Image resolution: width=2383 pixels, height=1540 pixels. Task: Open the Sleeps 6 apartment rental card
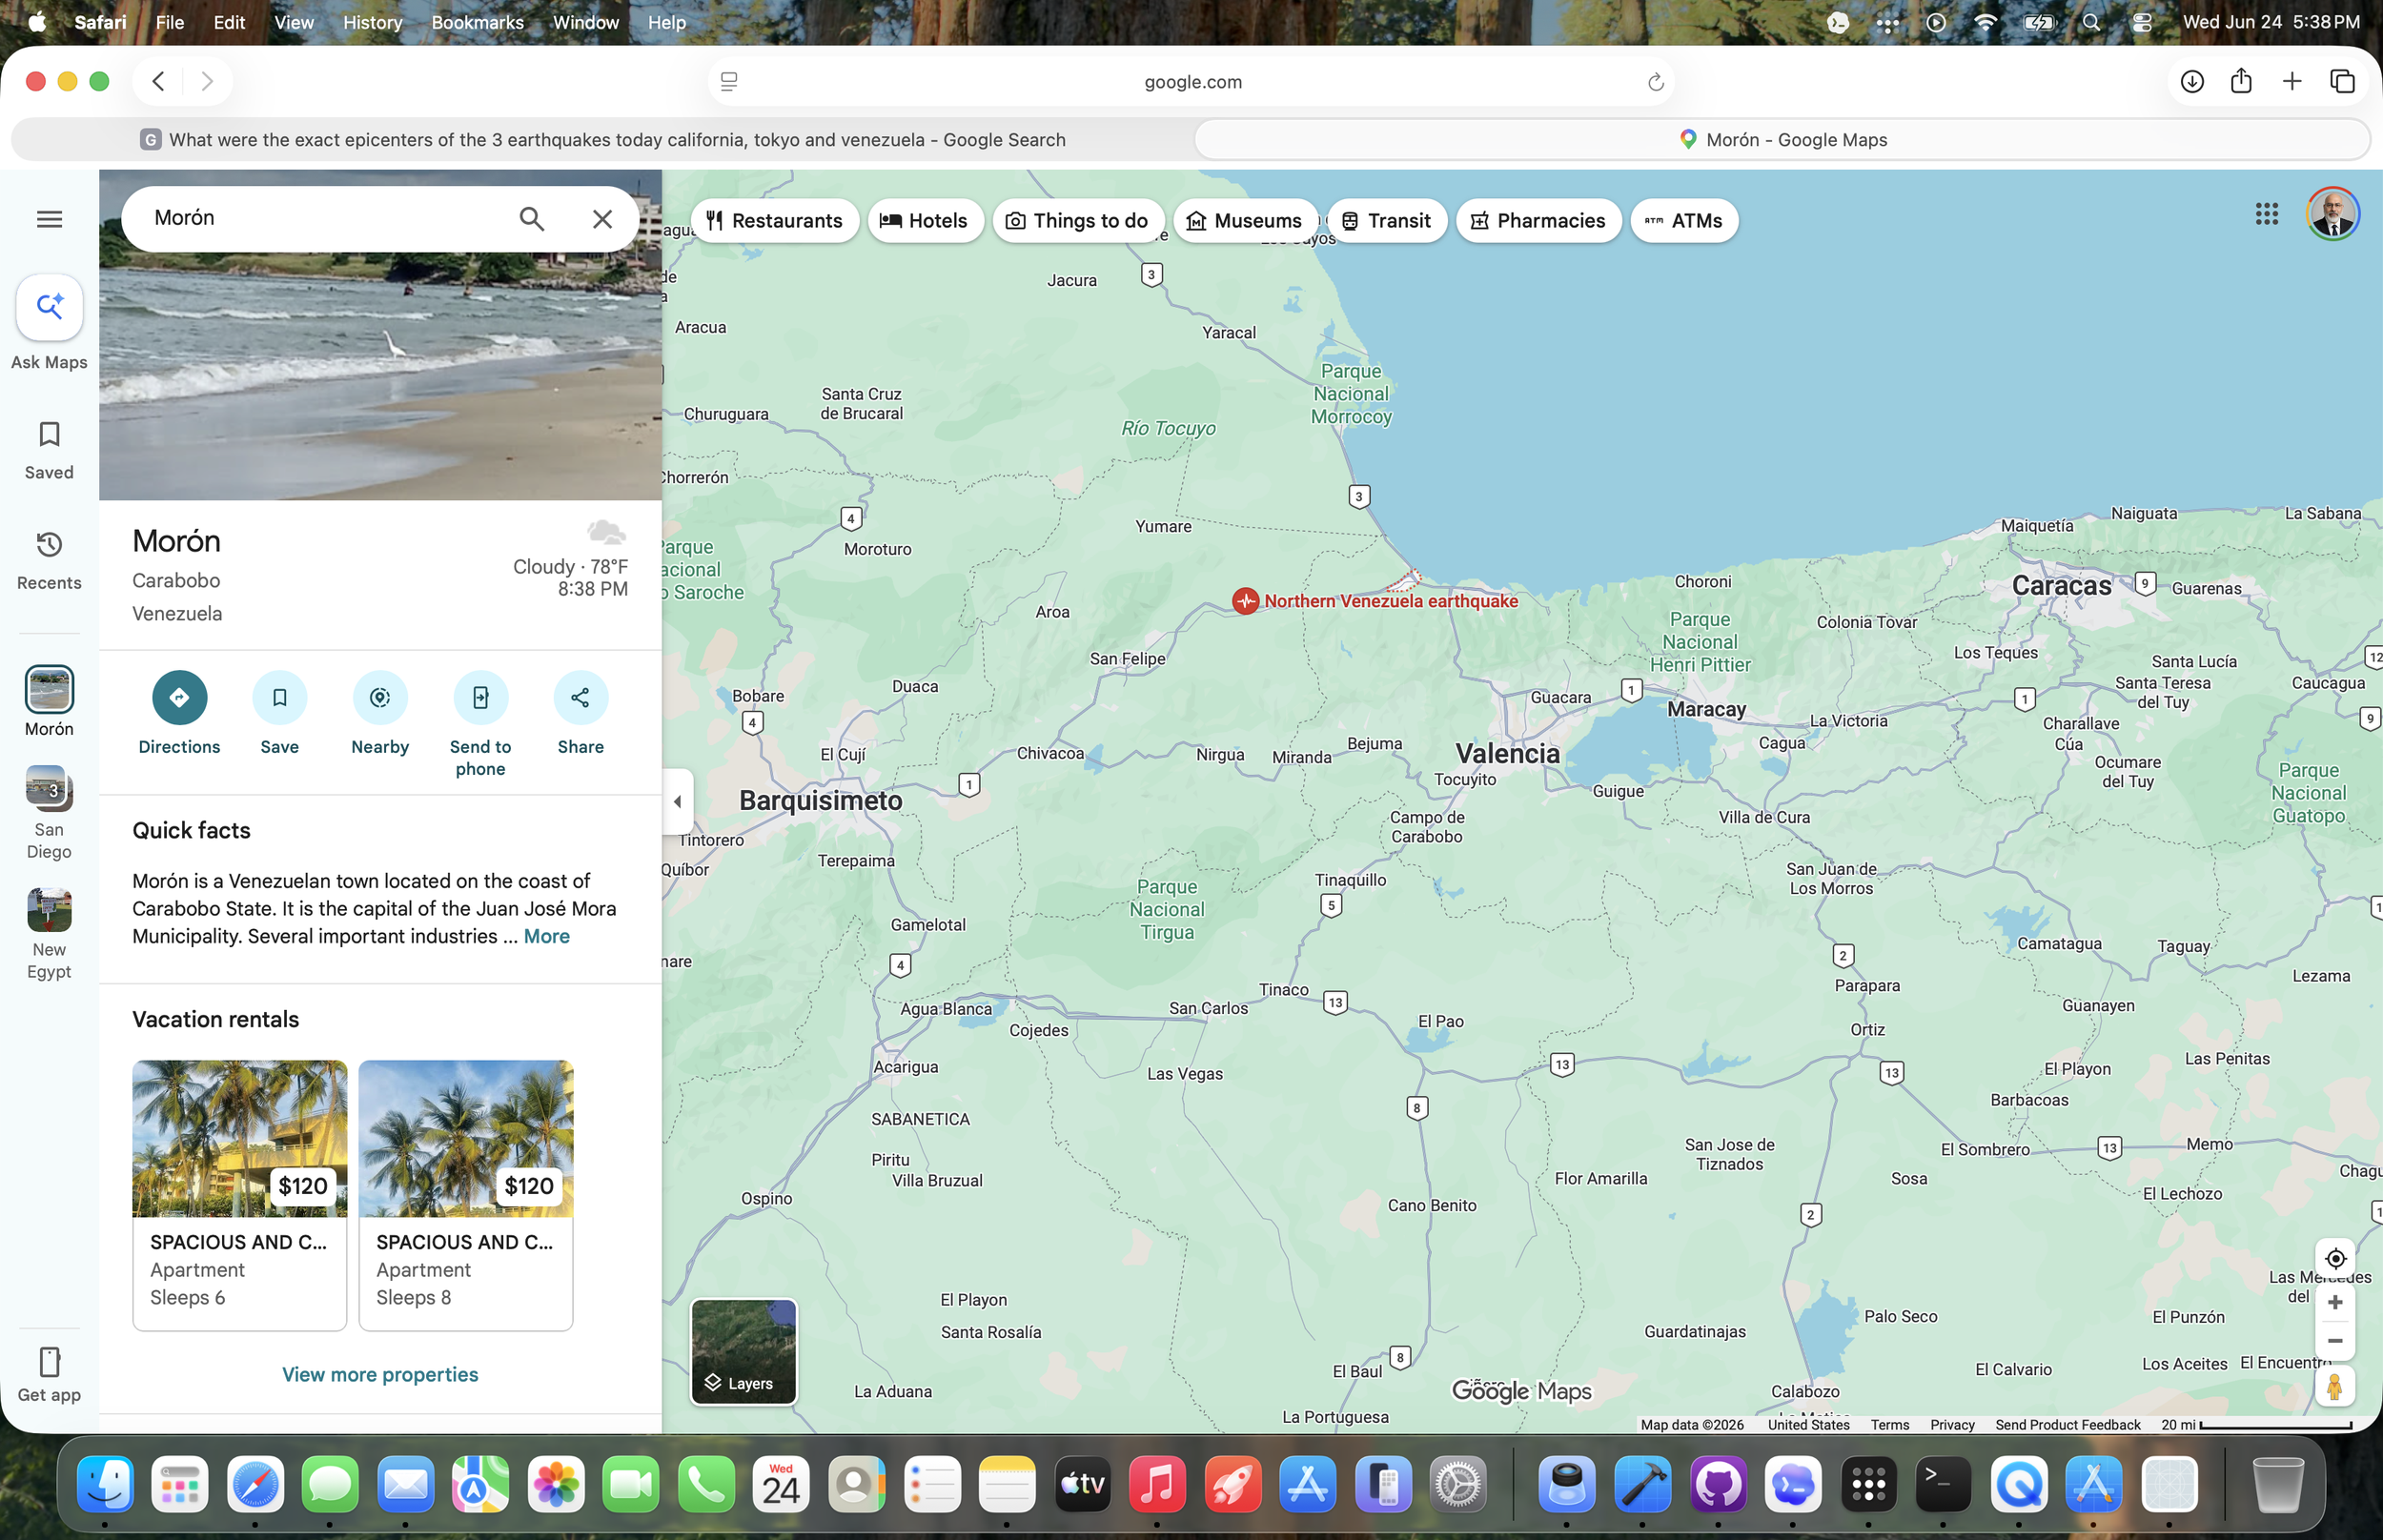point(240,1195)
